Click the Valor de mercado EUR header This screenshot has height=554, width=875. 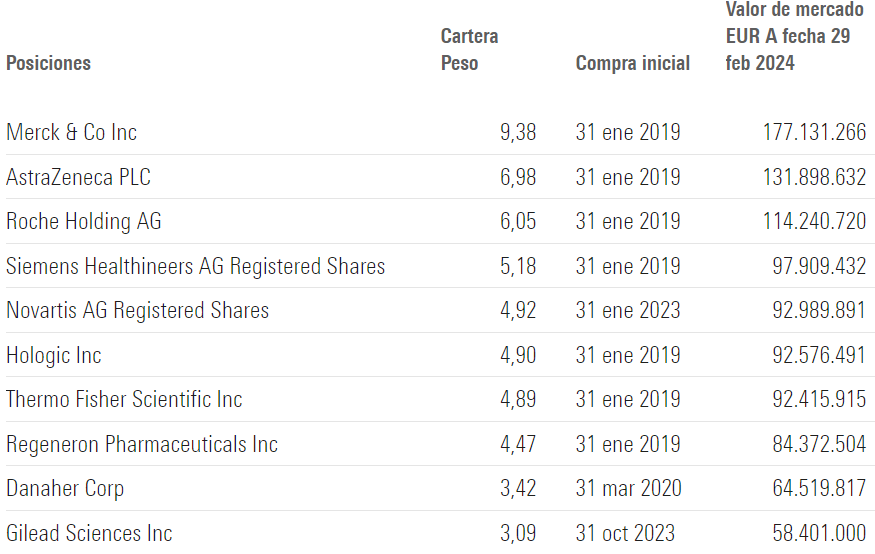pos(794,36)
